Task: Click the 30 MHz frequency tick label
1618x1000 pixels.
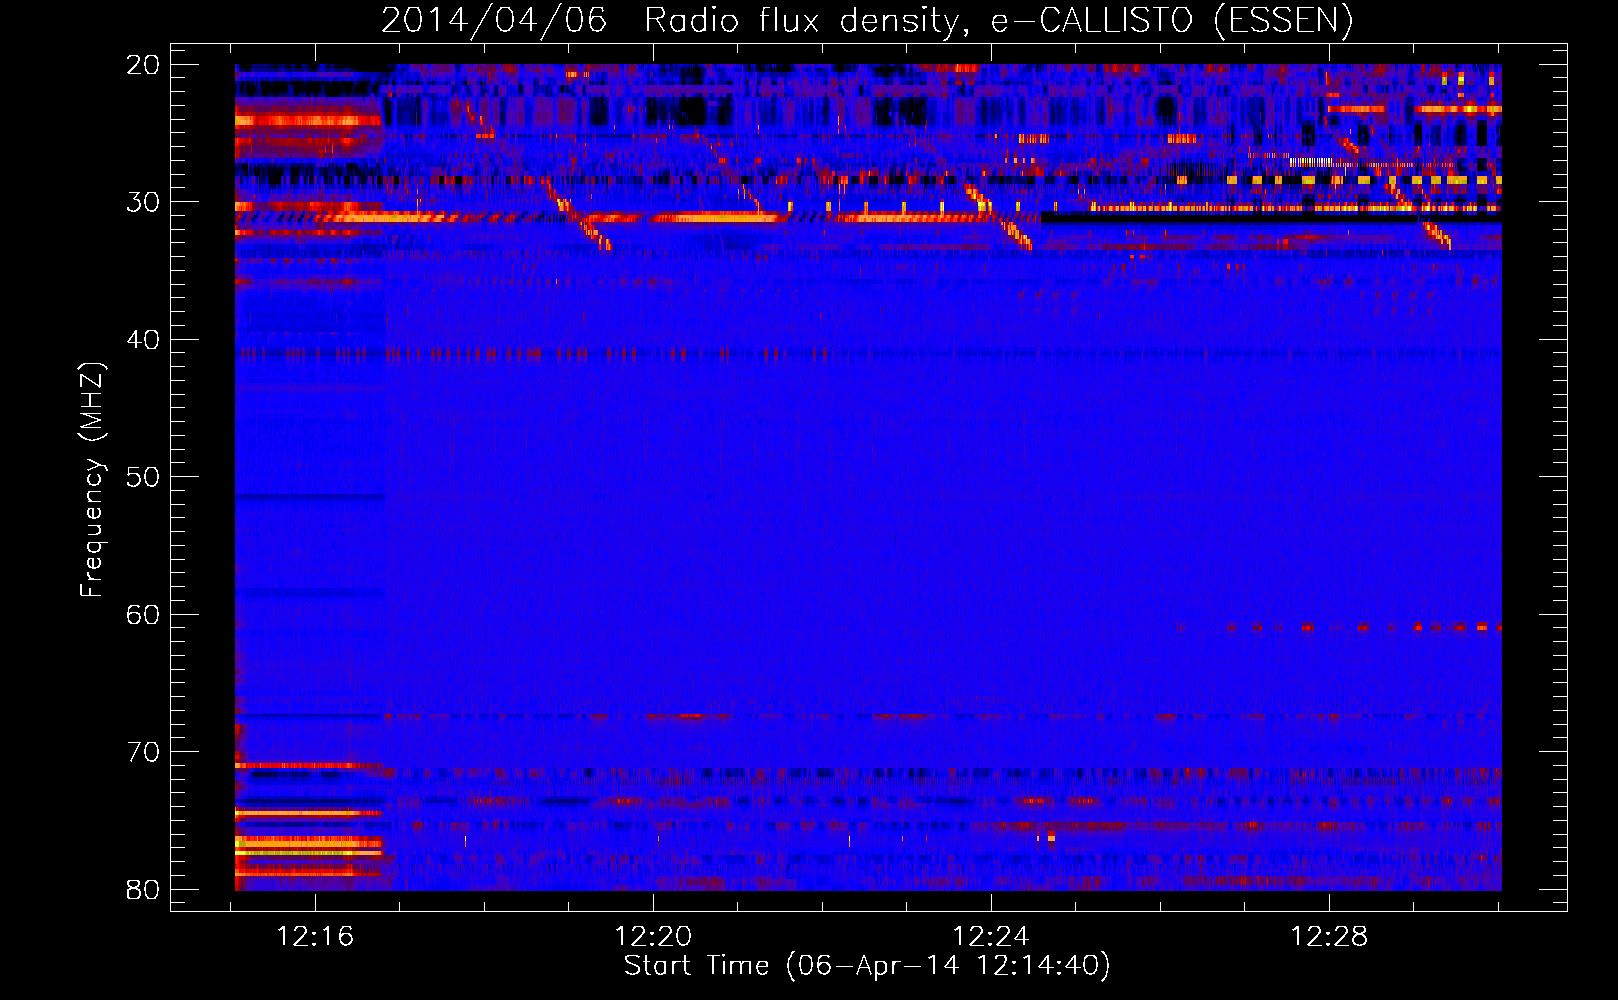Action: tap(143, 202)
